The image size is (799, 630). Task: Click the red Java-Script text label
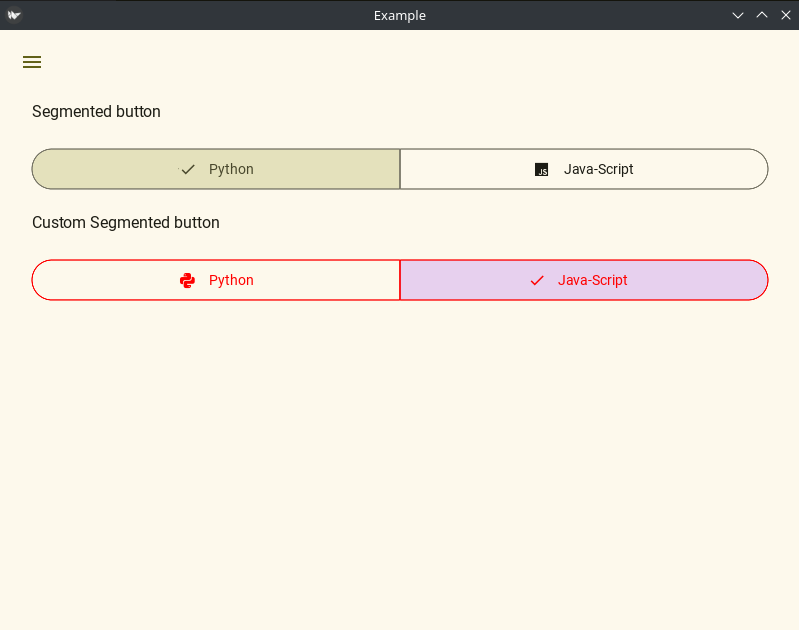[x=593, y=280]
